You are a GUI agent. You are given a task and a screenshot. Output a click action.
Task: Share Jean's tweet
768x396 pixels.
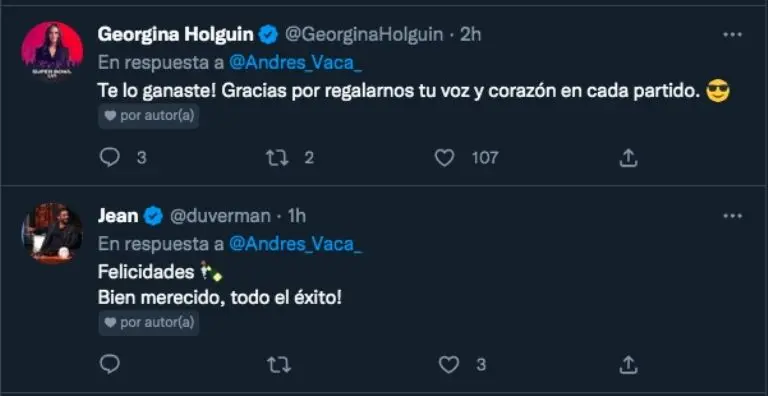[628, 365]
